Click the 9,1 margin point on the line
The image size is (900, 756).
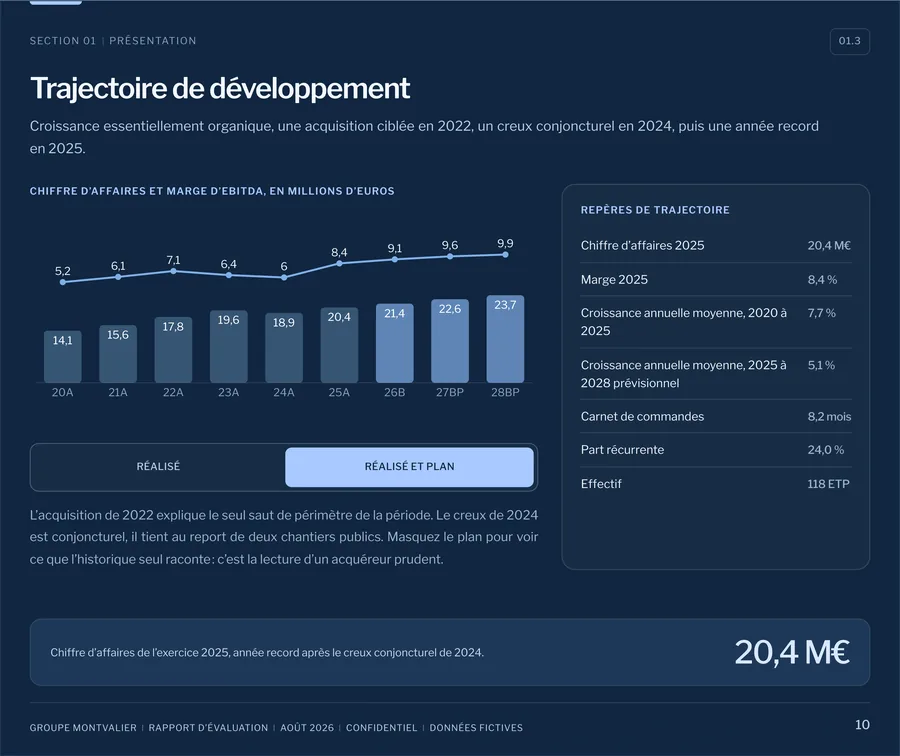click(x=394, y=259)
